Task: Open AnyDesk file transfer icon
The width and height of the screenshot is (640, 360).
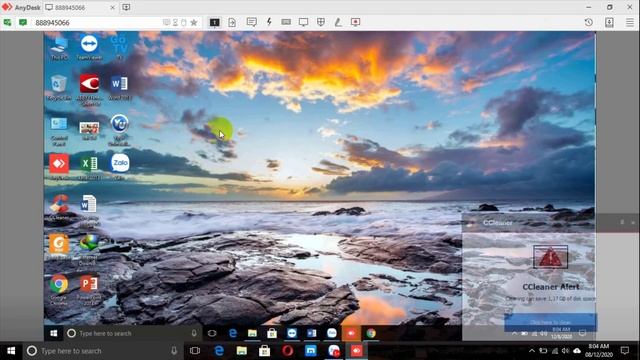Action: (x=232, y=22)
